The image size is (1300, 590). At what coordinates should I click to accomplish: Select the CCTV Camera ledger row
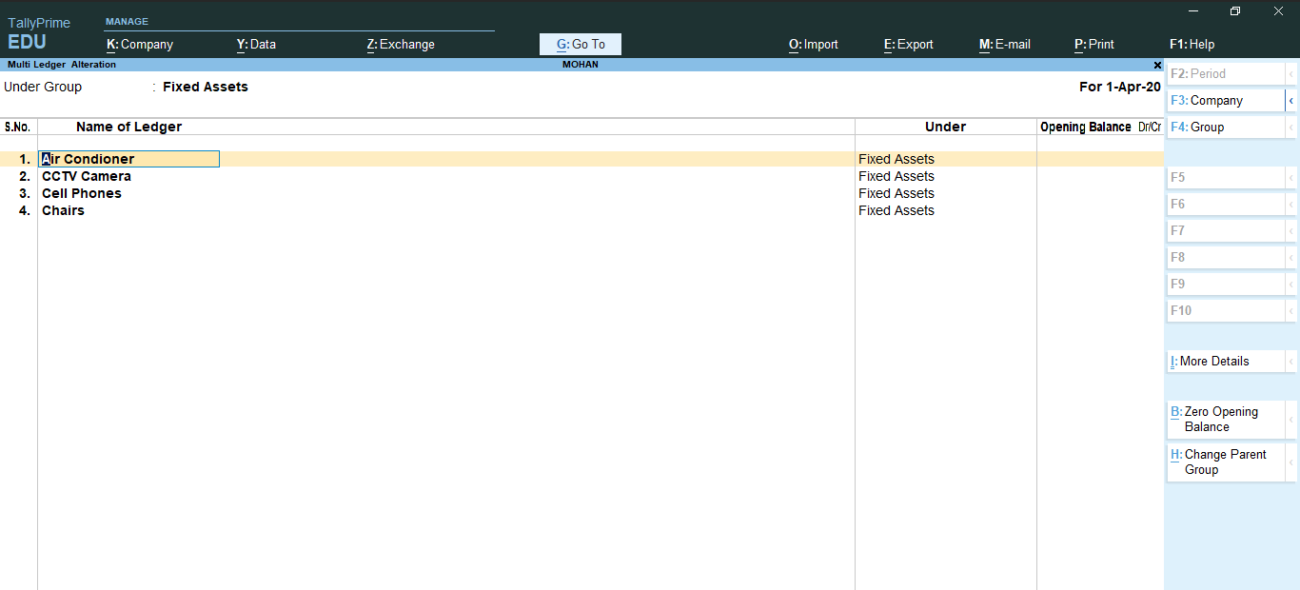point(87,177)
